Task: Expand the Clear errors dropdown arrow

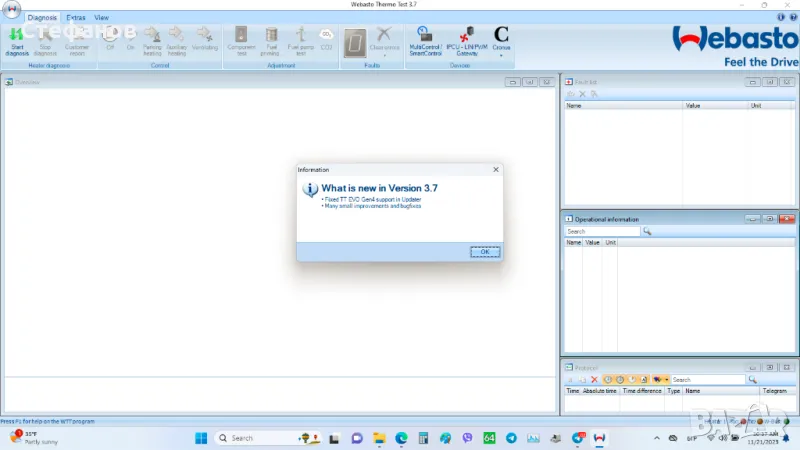Action: (384, 55)
